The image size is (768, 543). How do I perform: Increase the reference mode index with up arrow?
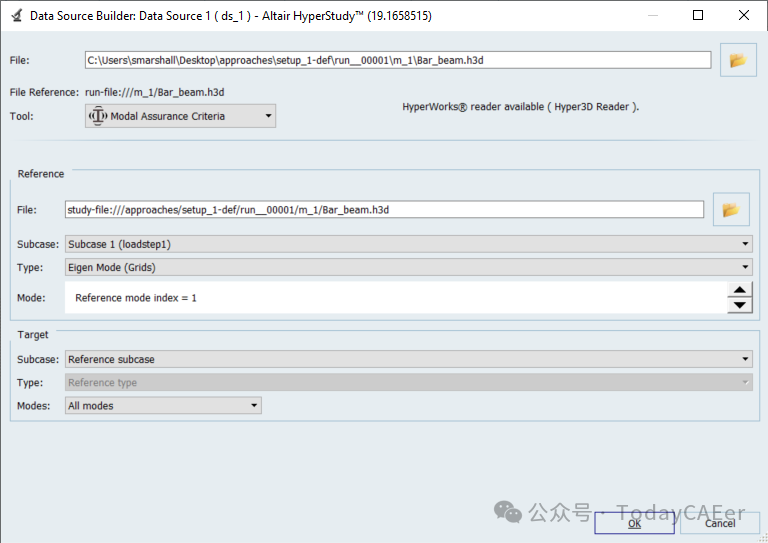tap(740, 290)
